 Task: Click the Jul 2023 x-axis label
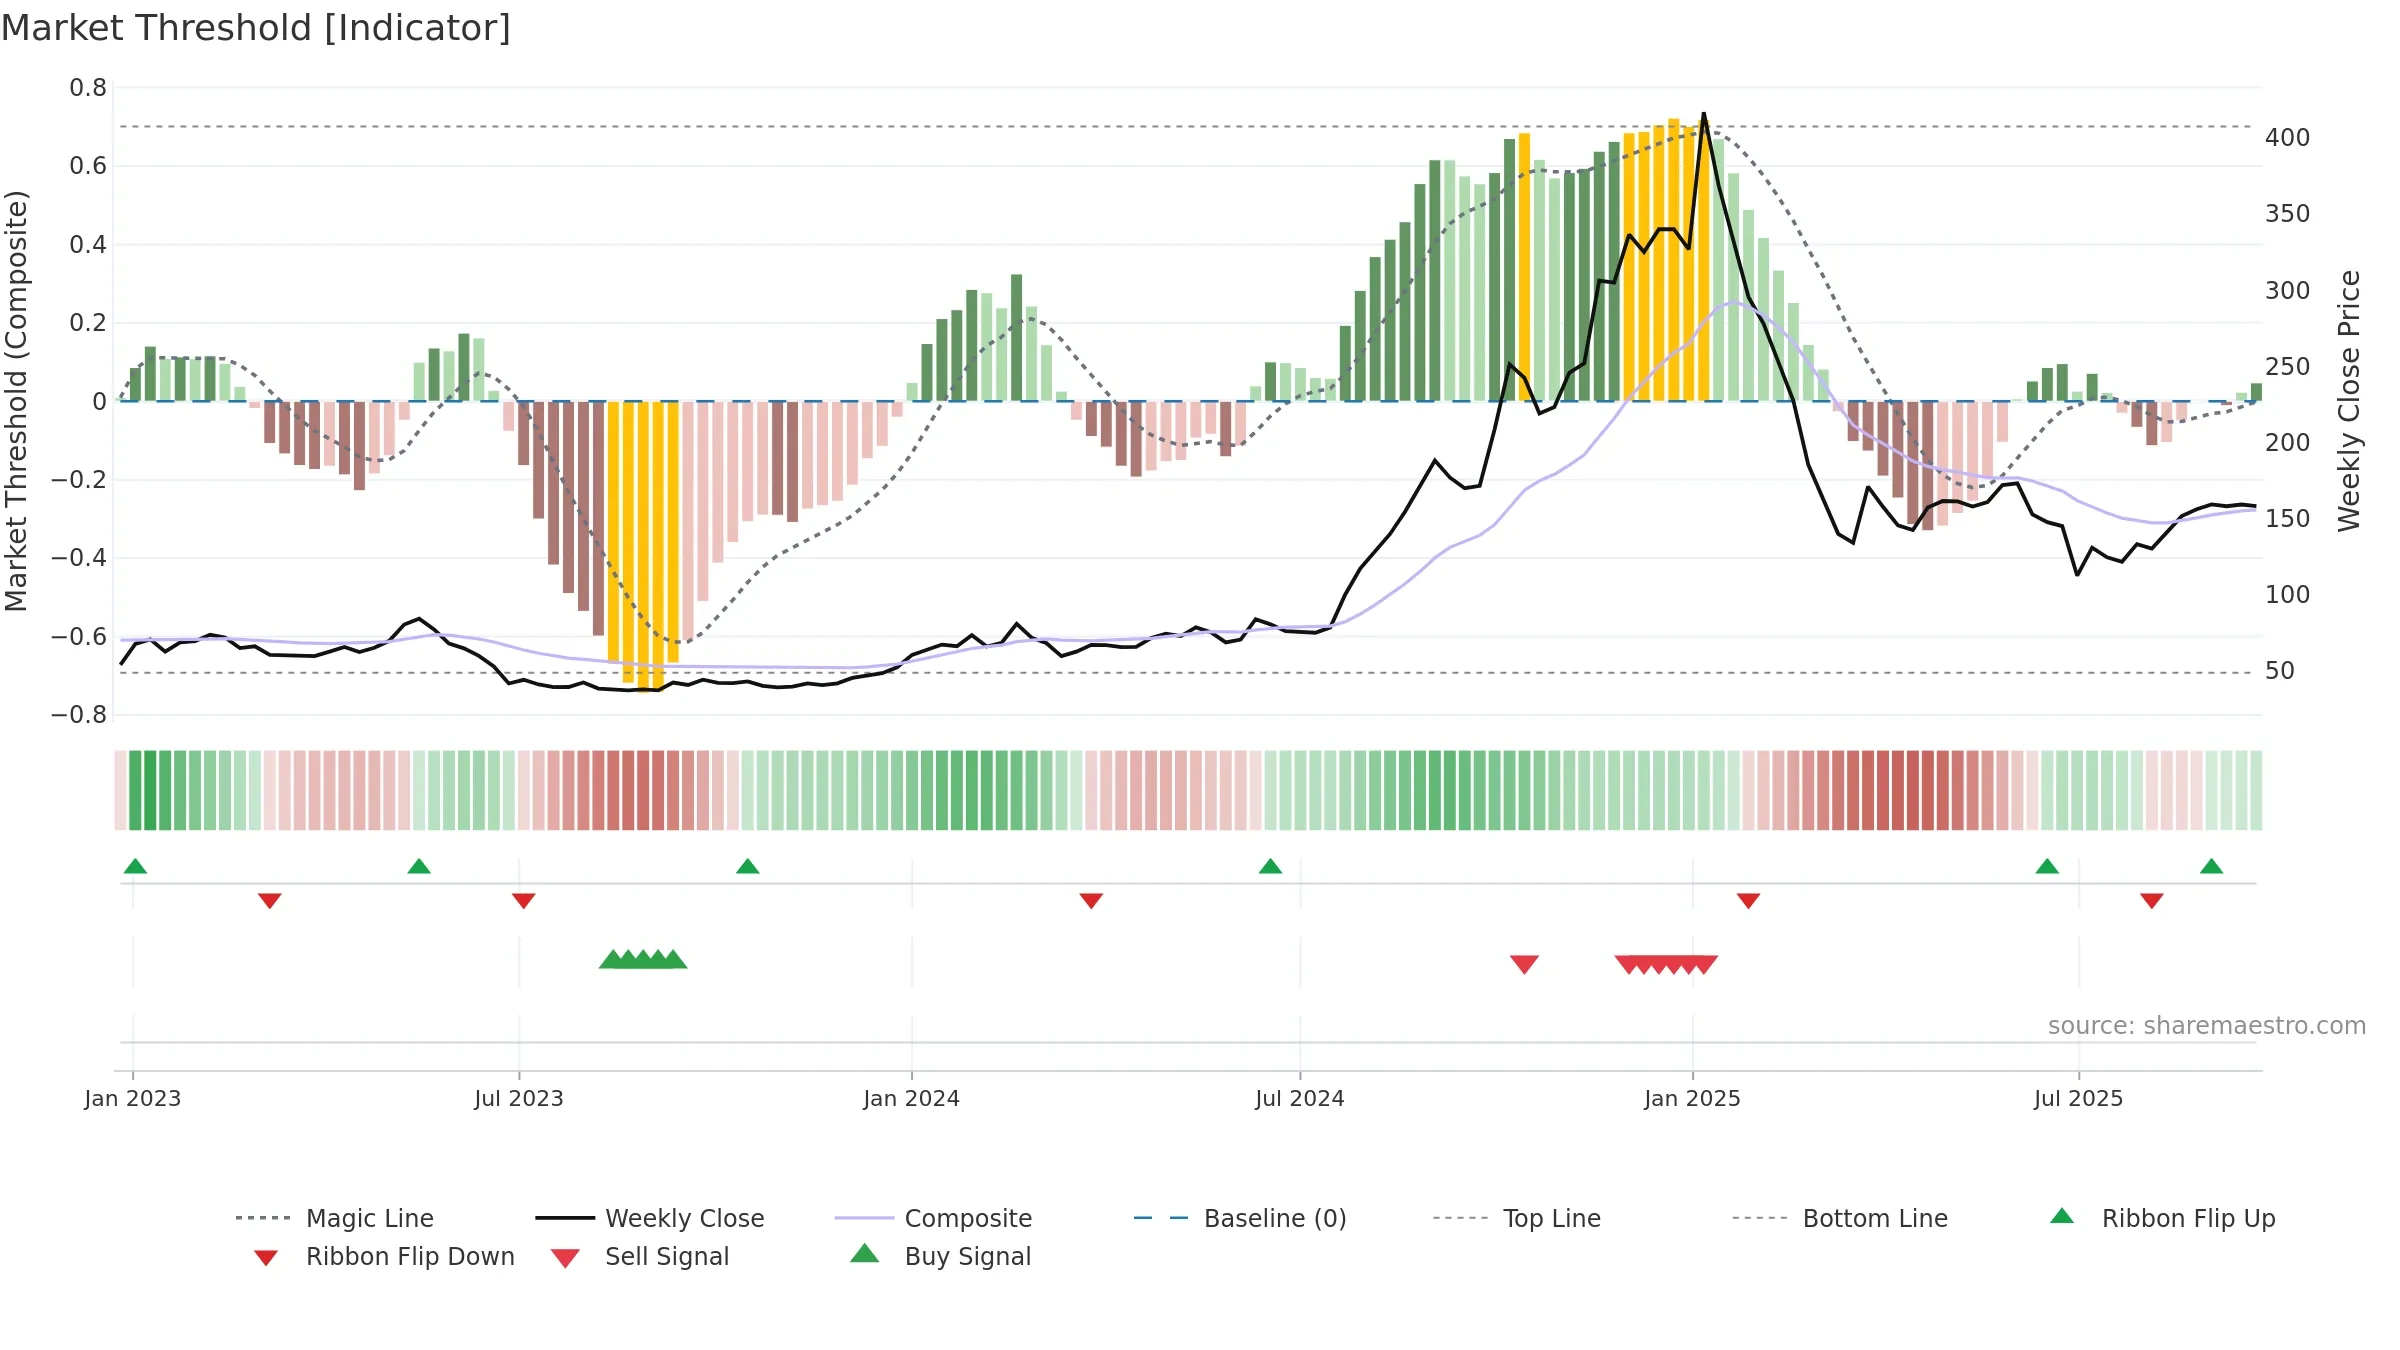click(x=519, y=1098)
